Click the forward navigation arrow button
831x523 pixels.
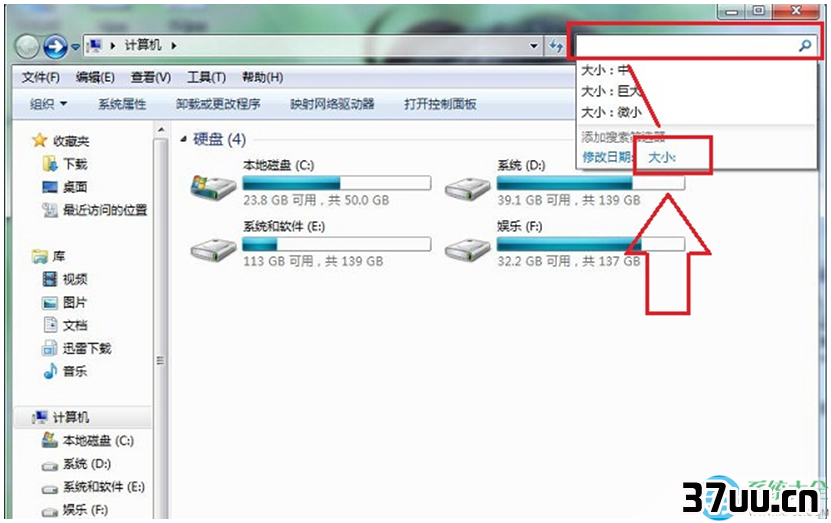click(x=55, y=47)
